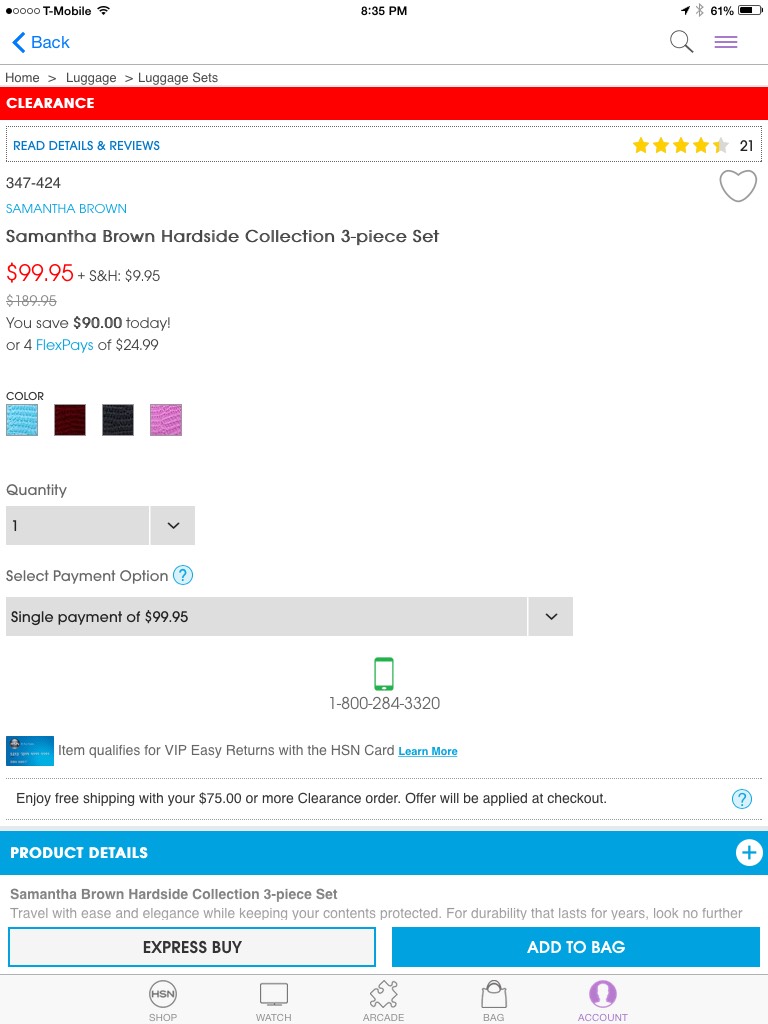Tap the green phone icon

point(384,673)
